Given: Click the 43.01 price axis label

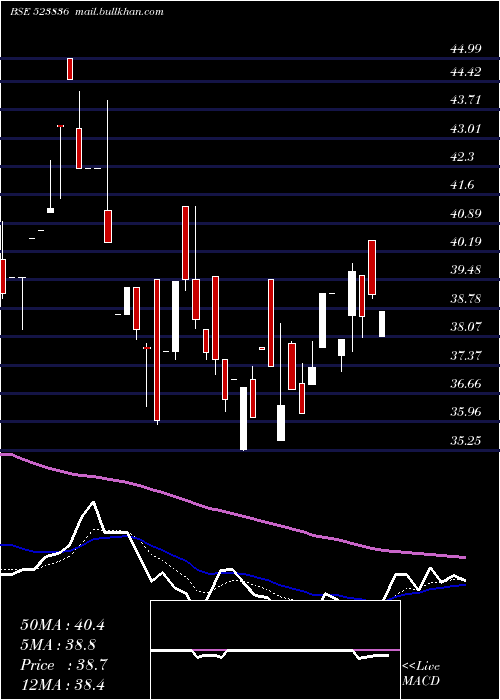Looking at the screenshot, I should [x=466, y=129].
